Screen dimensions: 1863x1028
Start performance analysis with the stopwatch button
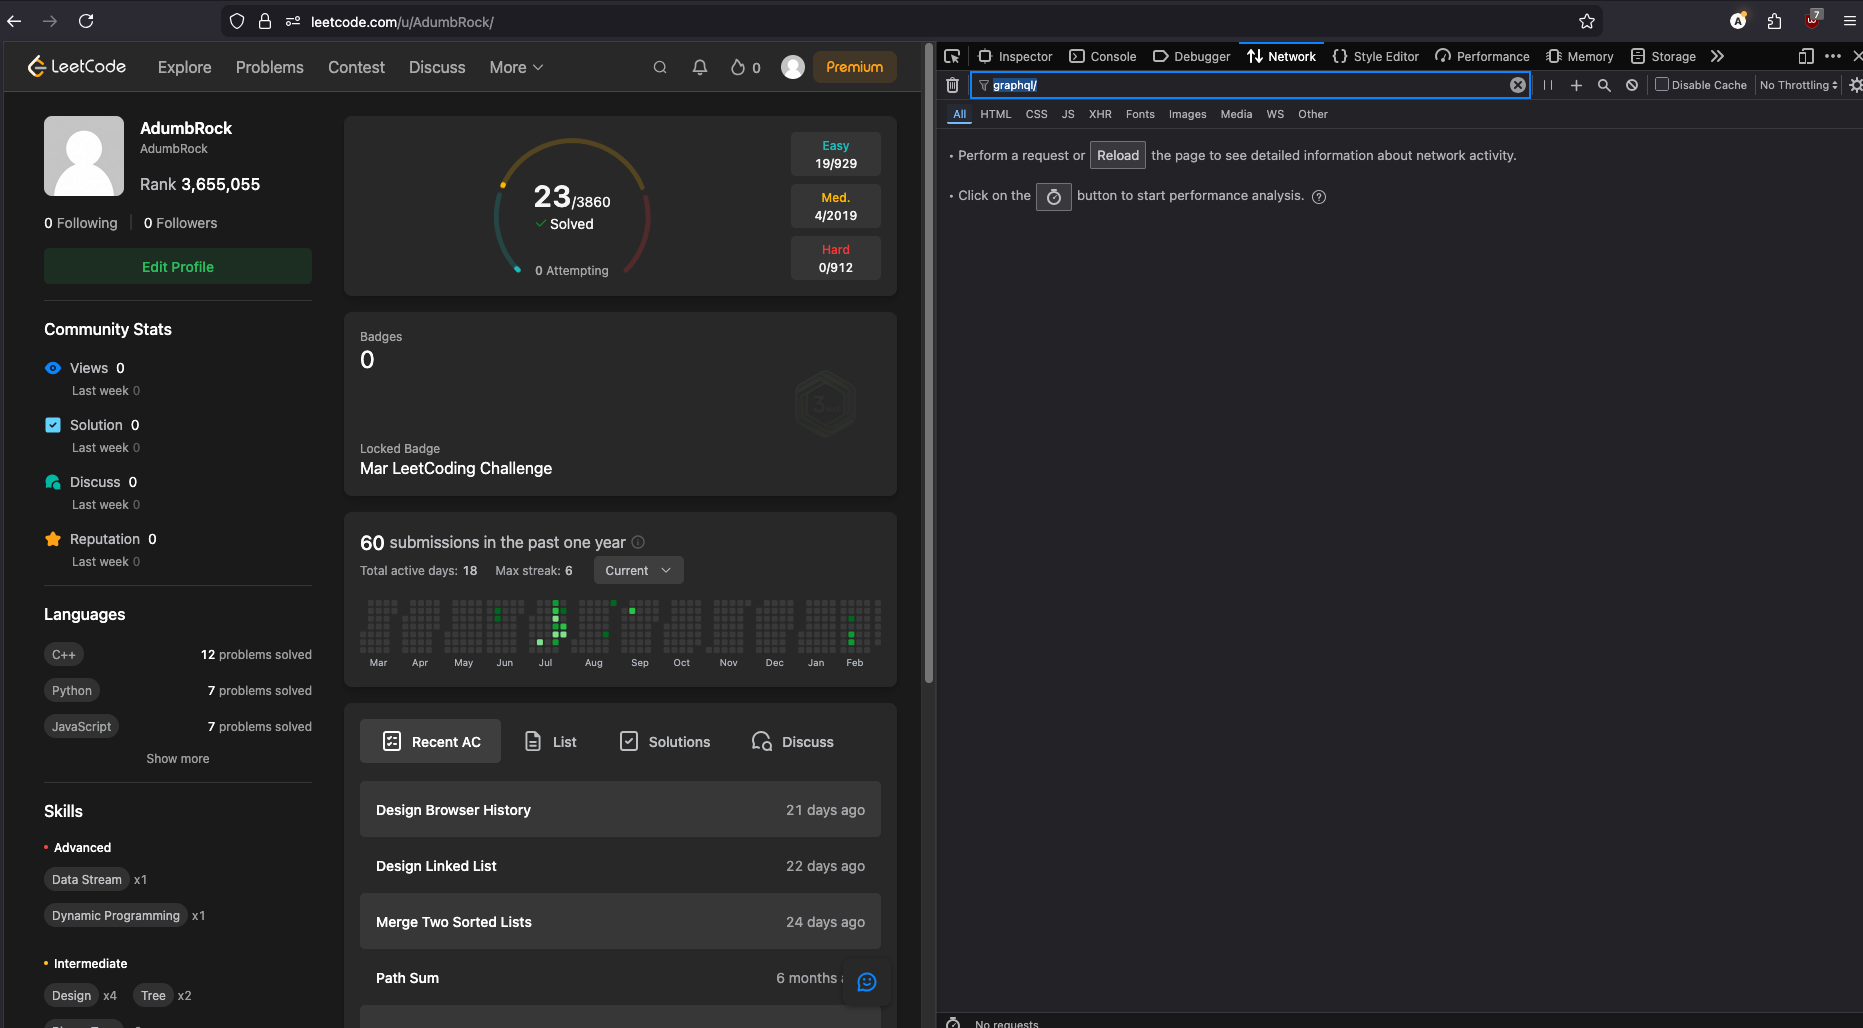click(1054, 196)
